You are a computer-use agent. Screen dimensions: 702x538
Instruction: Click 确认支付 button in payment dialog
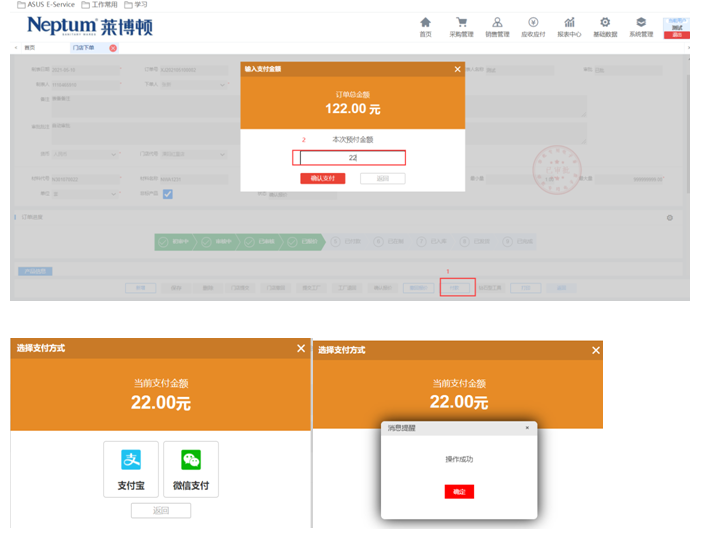tap(323, 178)
